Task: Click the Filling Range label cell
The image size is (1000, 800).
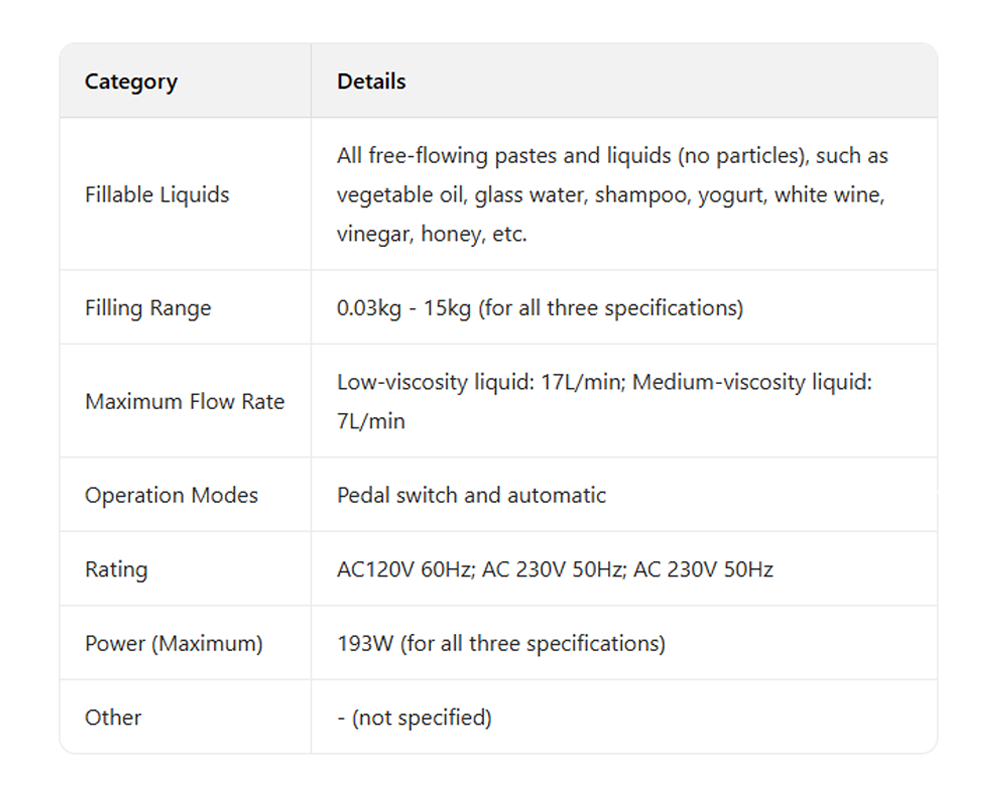Action: pos(148,308)
